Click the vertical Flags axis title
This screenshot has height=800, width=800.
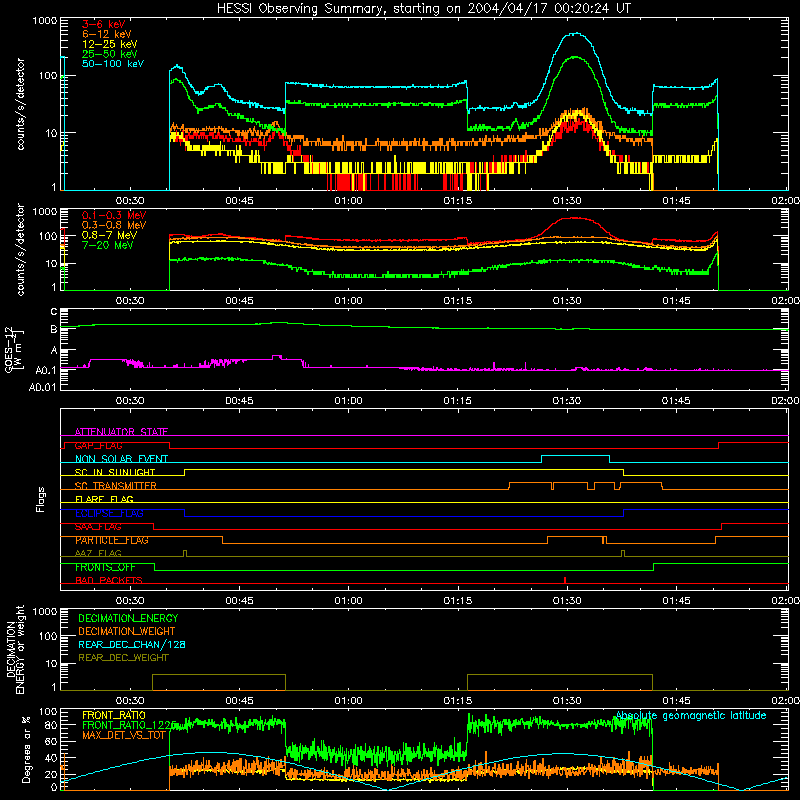coord(41,499)
